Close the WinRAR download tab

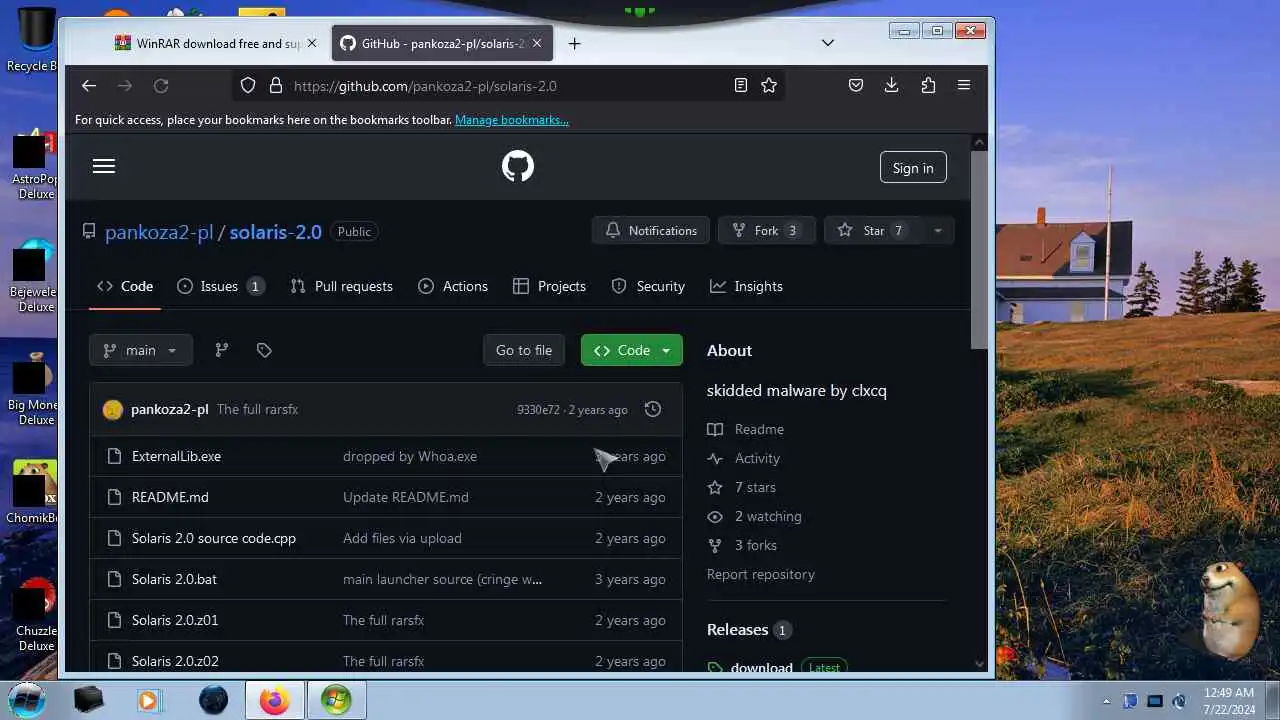point(312,43)
